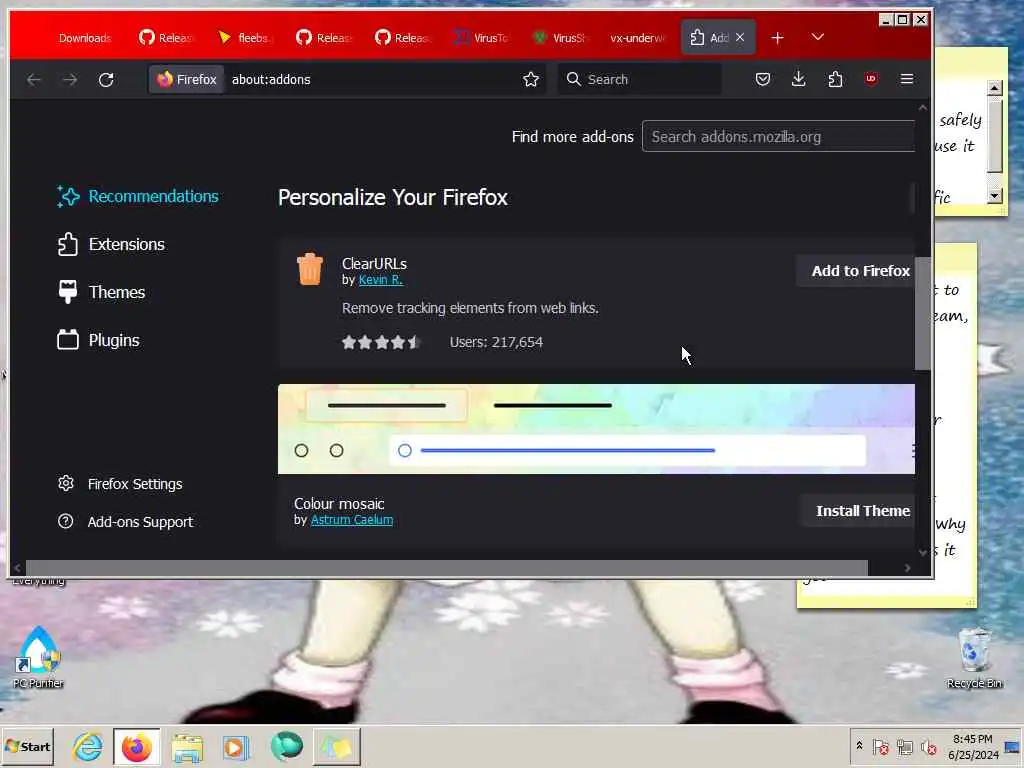The height and width of the screenshot is (768, 1024).
Task: Switch to the fleebs tab
Action: 244,38
